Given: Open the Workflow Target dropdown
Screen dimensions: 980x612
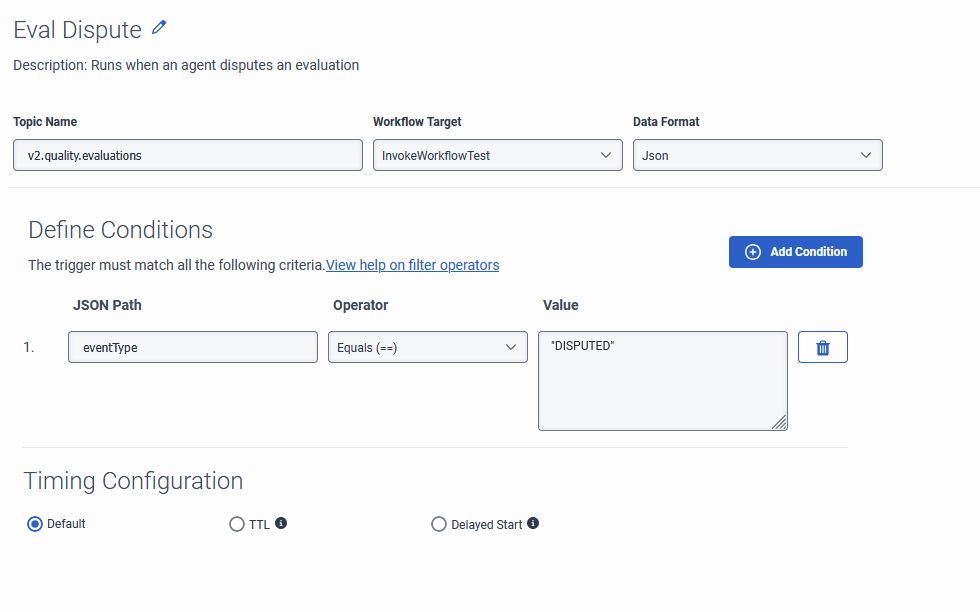Looking at the screenshot, I should coord(497,155).
